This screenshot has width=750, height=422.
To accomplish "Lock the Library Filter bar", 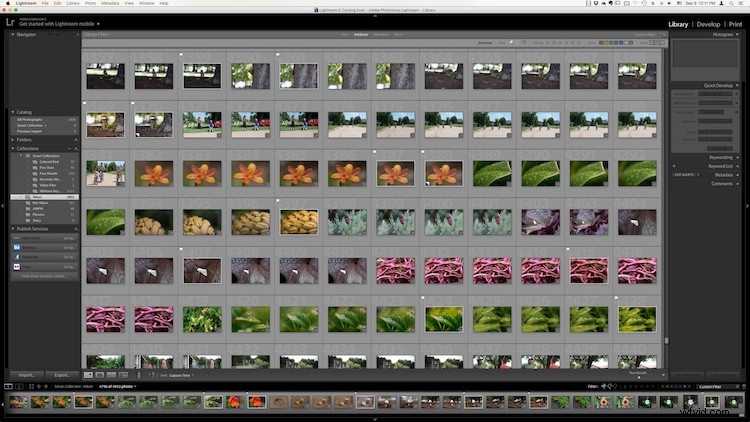I will tap(664, 34).
